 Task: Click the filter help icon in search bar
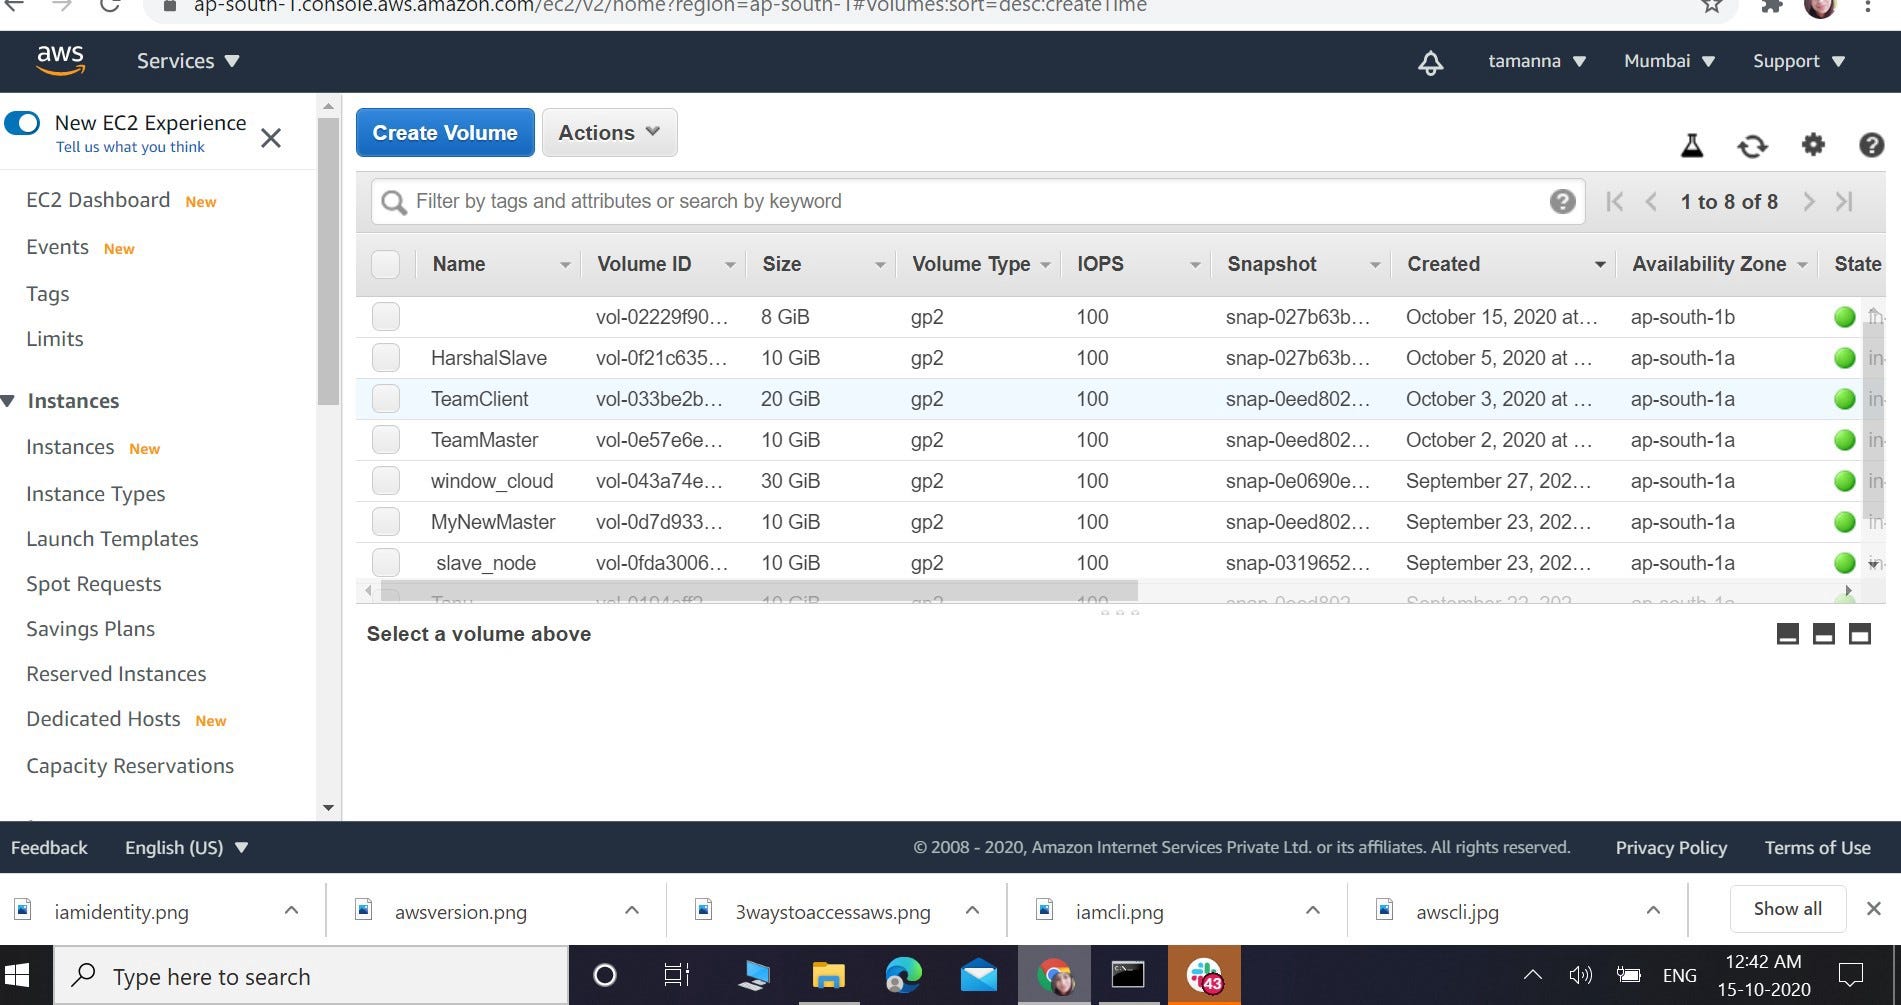[1563, 201]
